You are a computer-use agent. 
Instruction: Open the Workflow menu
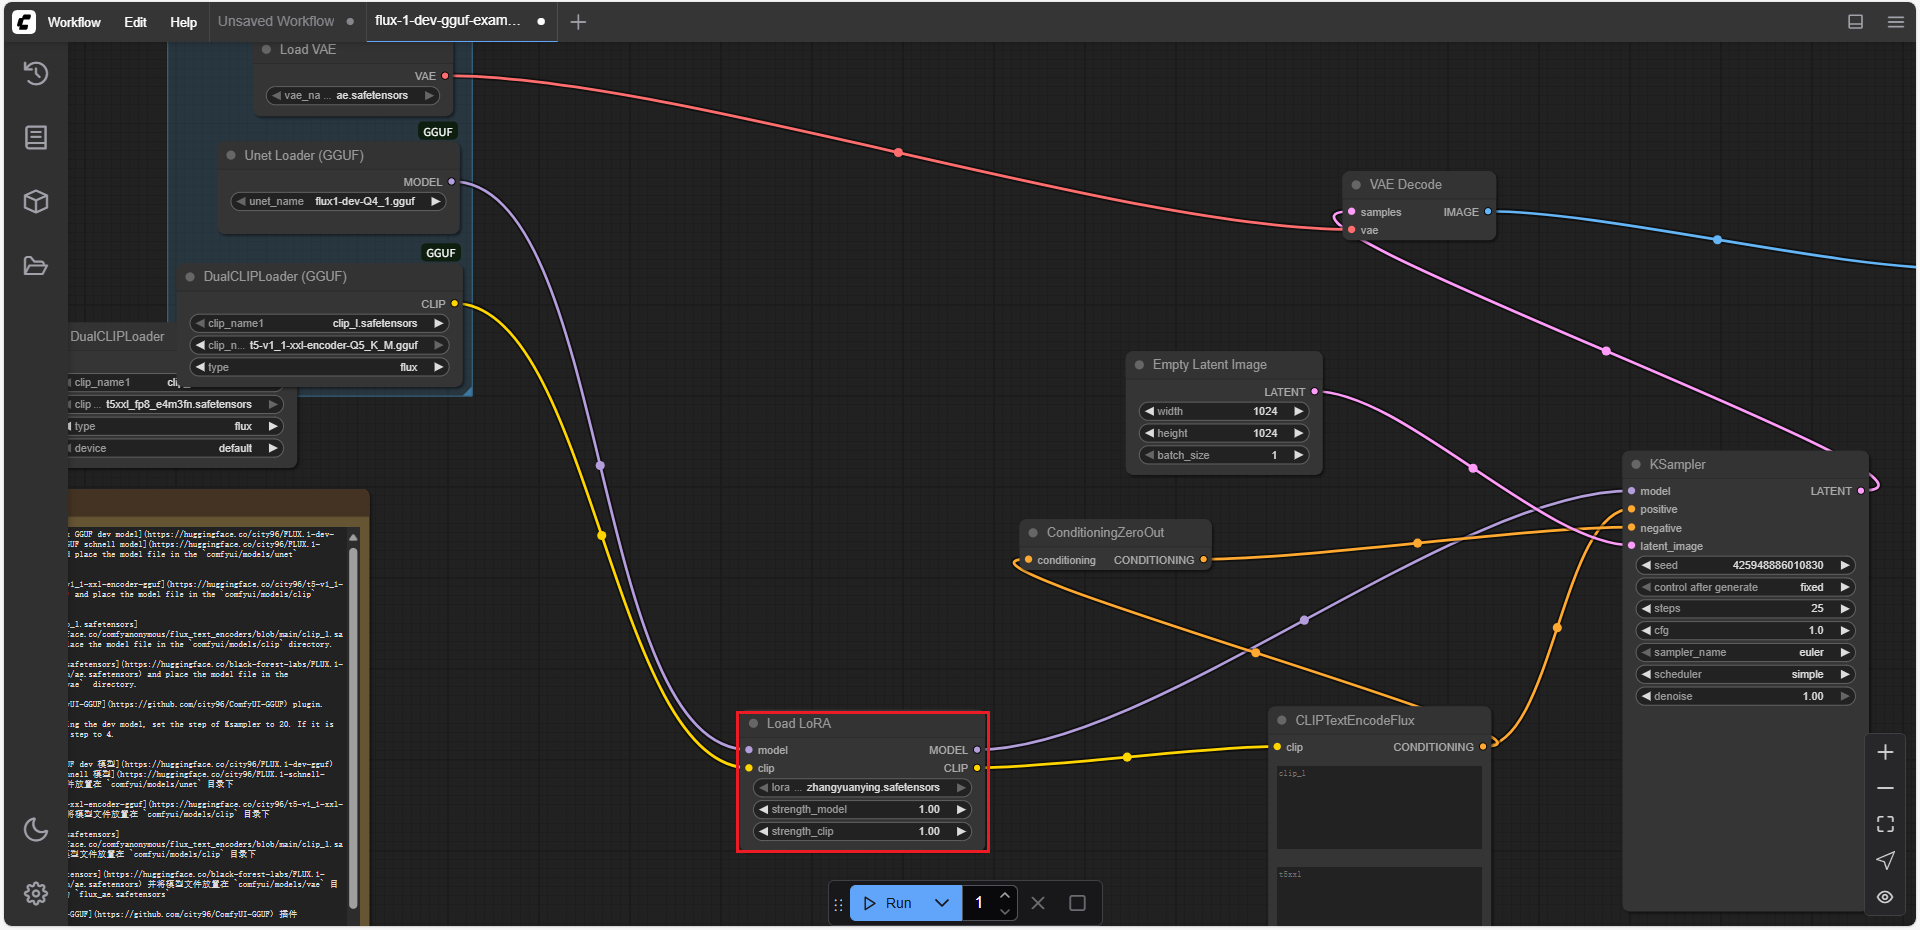pyautogui.click(x=74, y=22)
